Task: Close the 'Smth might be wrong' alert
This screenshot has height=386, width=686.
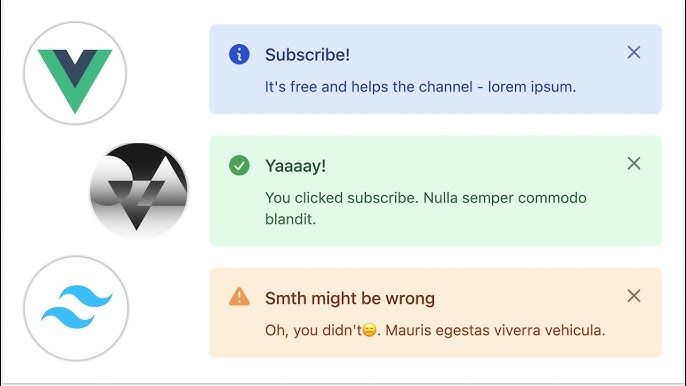Action: pyautogui.click(x=634, y=296)
